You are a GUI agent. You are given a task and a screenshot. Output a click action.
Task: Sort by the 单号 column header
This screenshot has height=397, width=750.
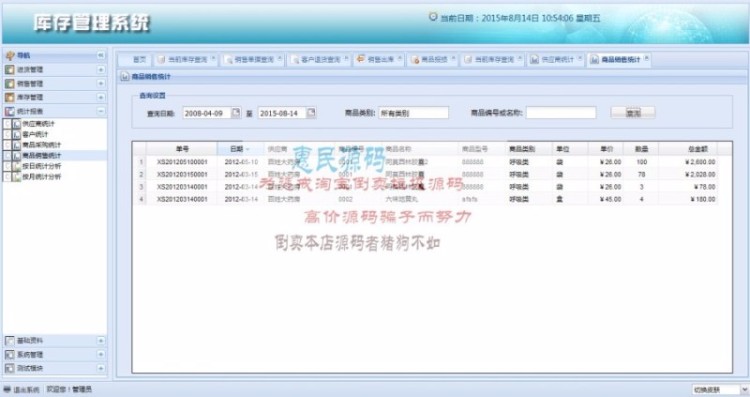pos(182,149)
